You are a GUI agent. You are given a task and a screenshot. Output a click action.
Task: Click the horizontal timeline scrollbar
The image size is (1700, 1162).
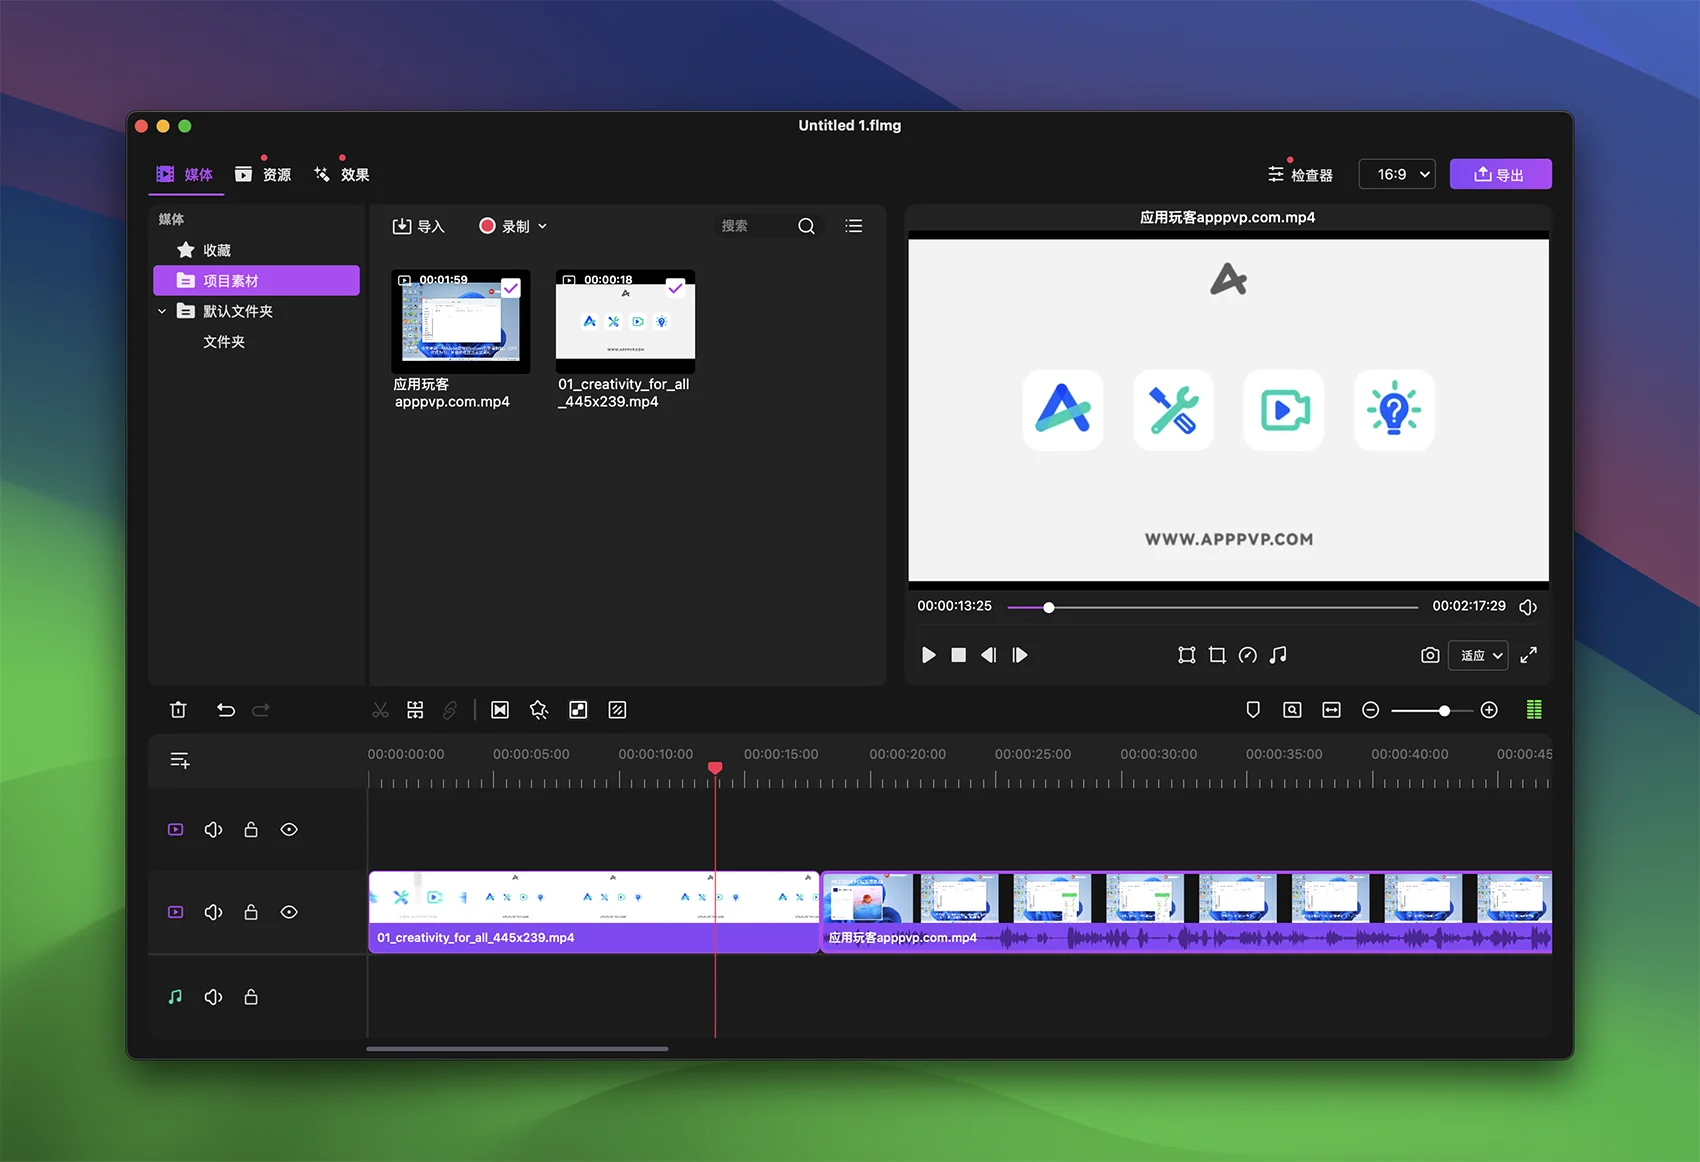(x=517, y=1049)
